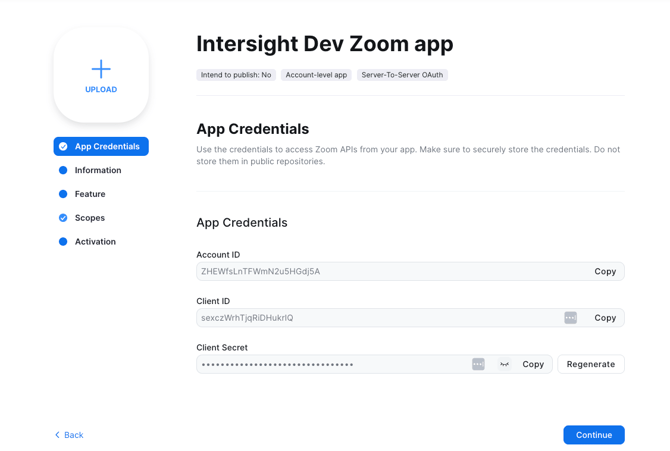The width and height of the screenshot is (670, 451).
Task: Click the blue dot beside Feature
Action: (x=63, y=194)
